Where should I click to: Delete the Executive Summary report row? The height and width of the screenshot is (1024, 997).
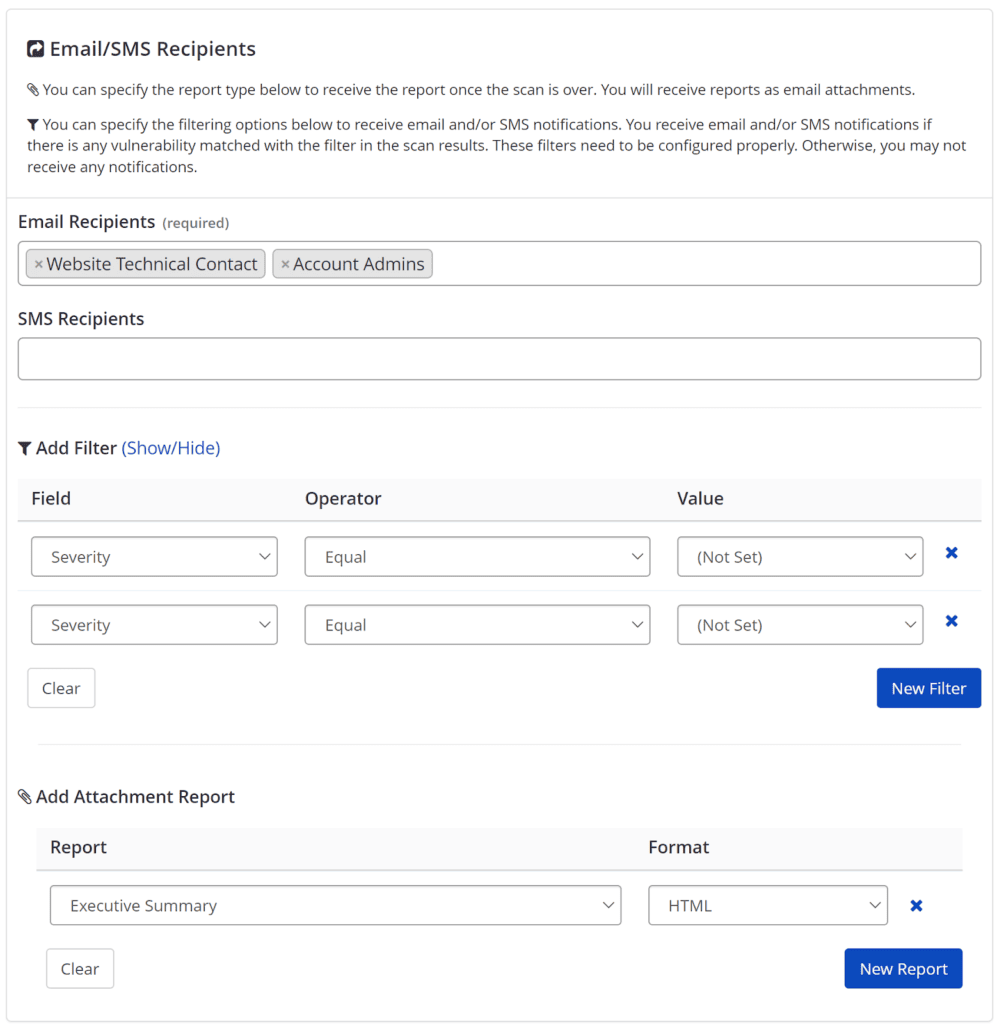916,905
